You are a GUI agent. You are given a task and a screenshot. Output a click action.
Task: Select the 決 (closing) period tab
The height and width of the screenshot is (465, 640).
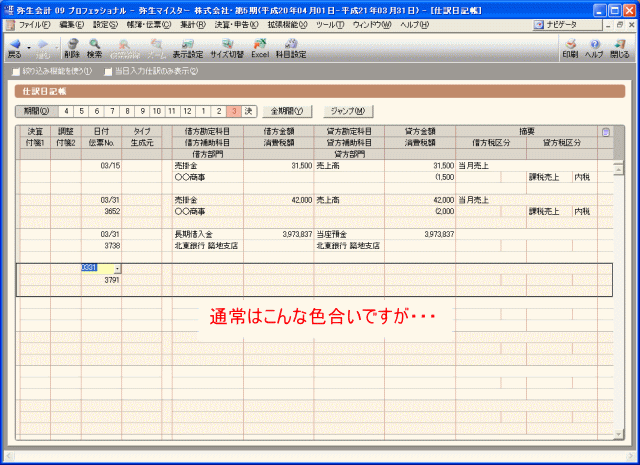click(x=248, y=111)
